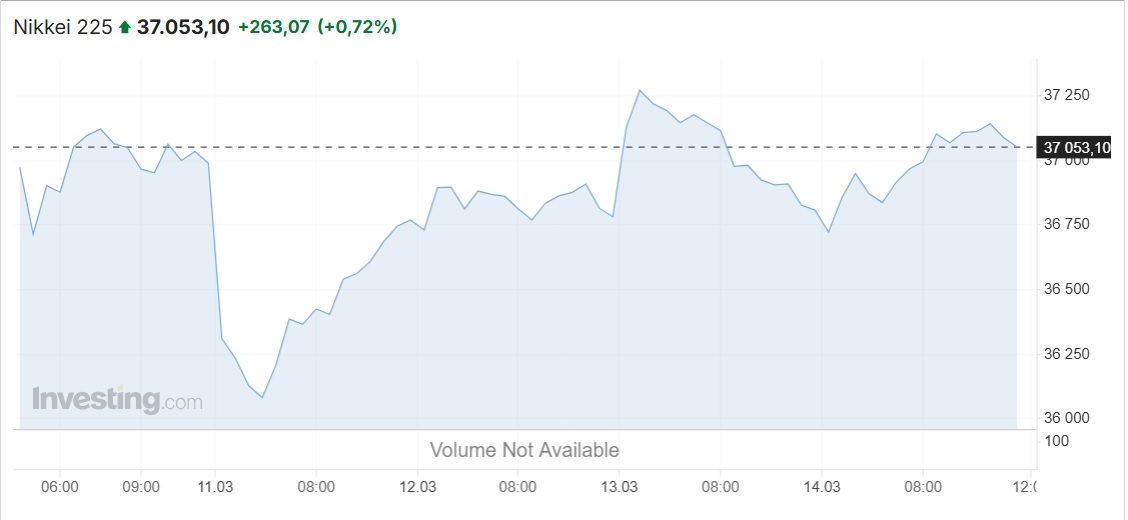1128x520 pixels.
Task: Click the (+0,72%) percentage change
Action: click(x=358, y=27)
